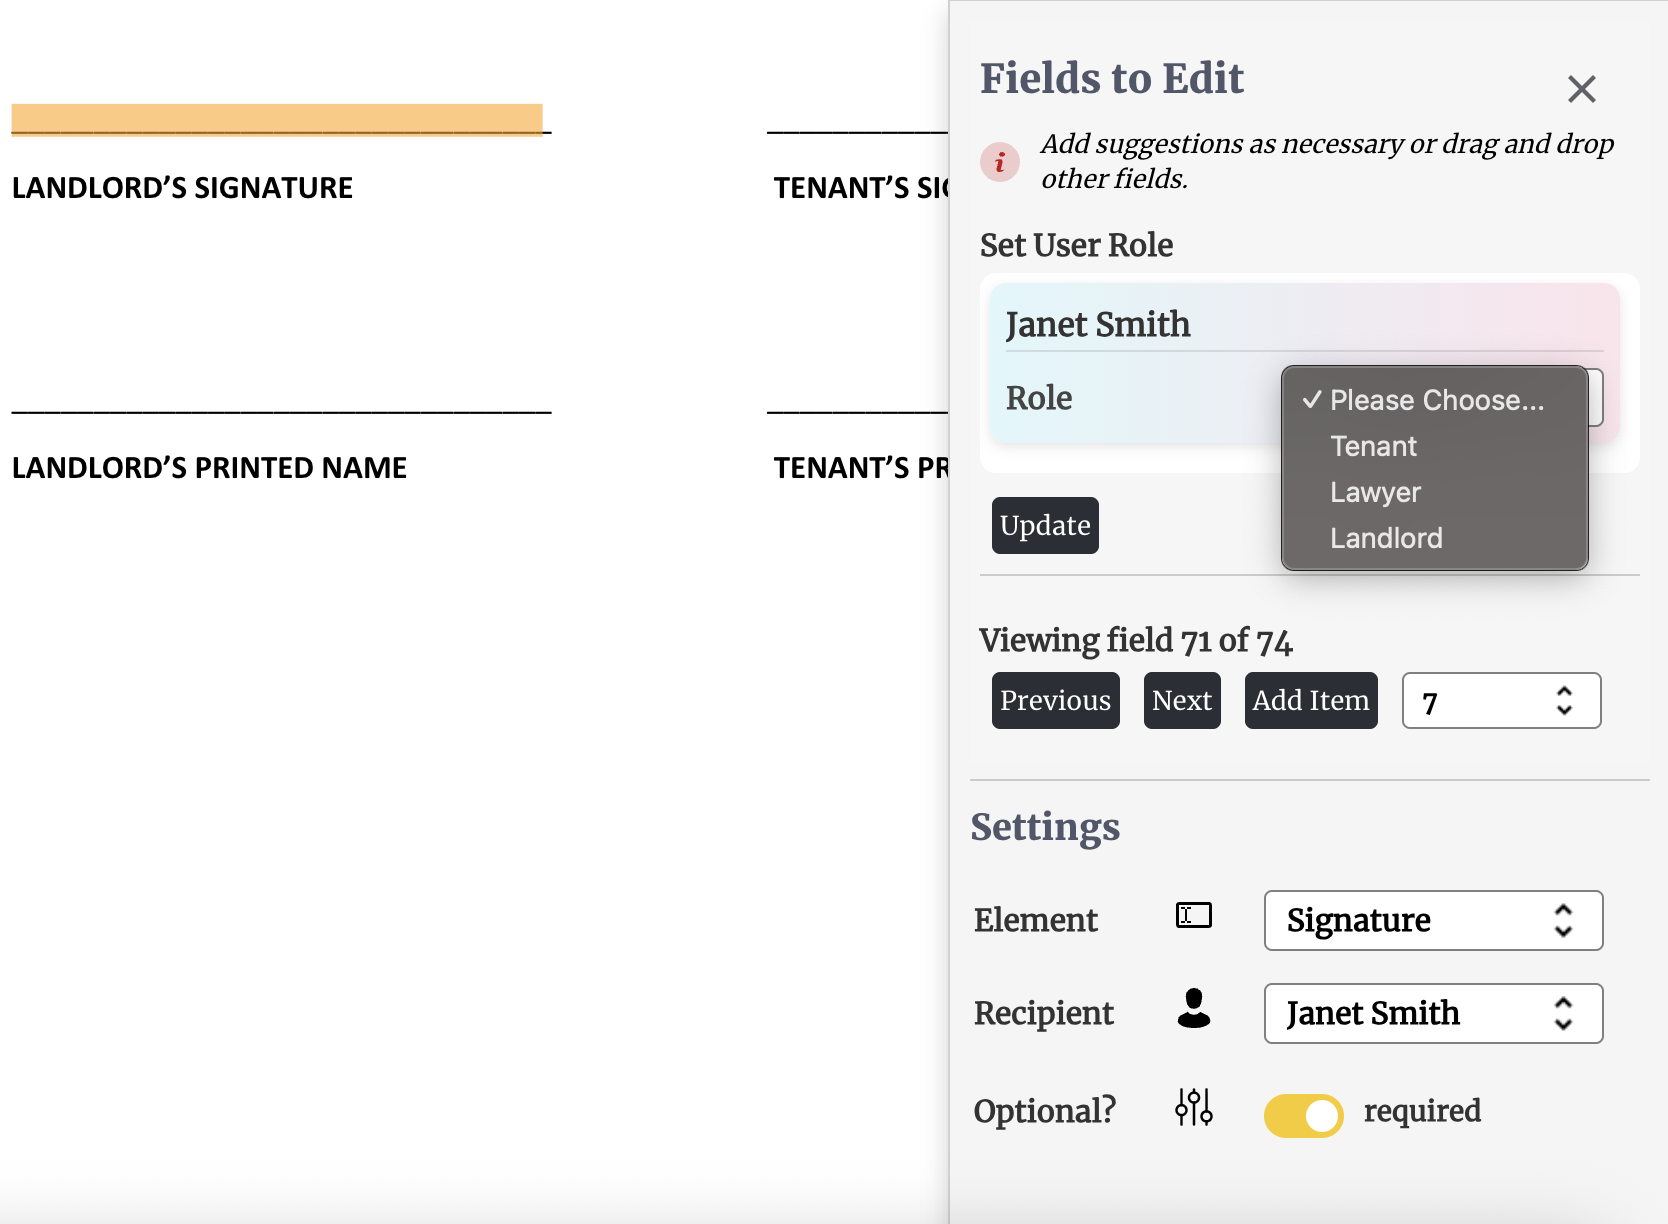Screen dimensions: 1668x1224
Task: Click the red info icon
Action: click(999, 162)
